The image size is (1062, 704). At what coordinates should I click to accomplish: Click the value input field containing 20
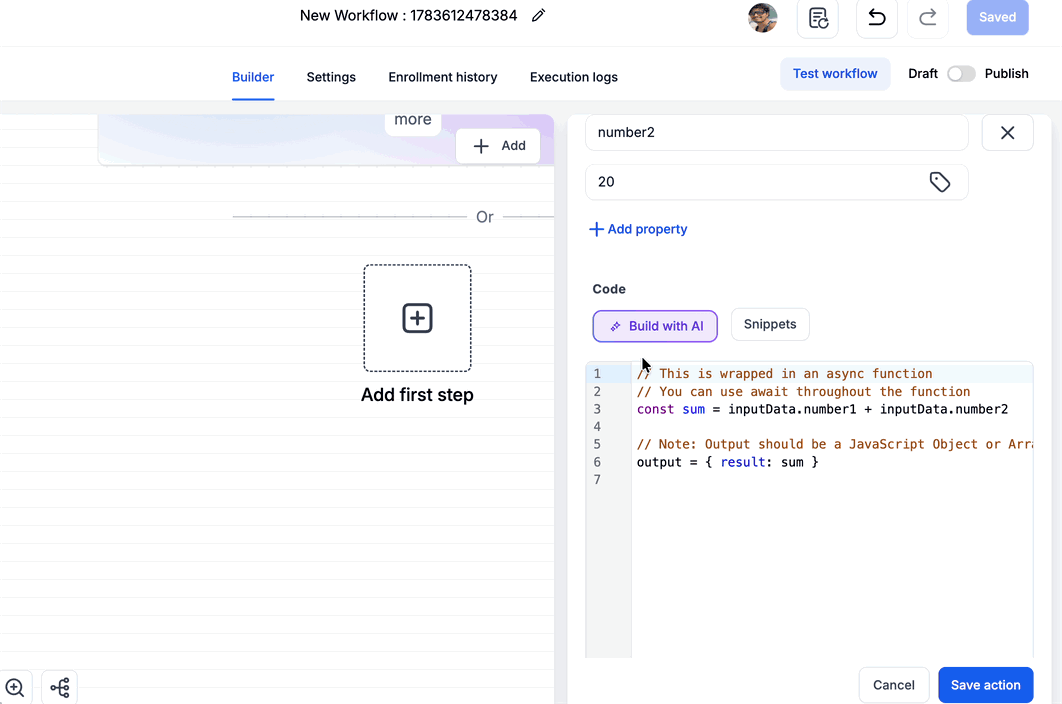click(x=776, y=182)
